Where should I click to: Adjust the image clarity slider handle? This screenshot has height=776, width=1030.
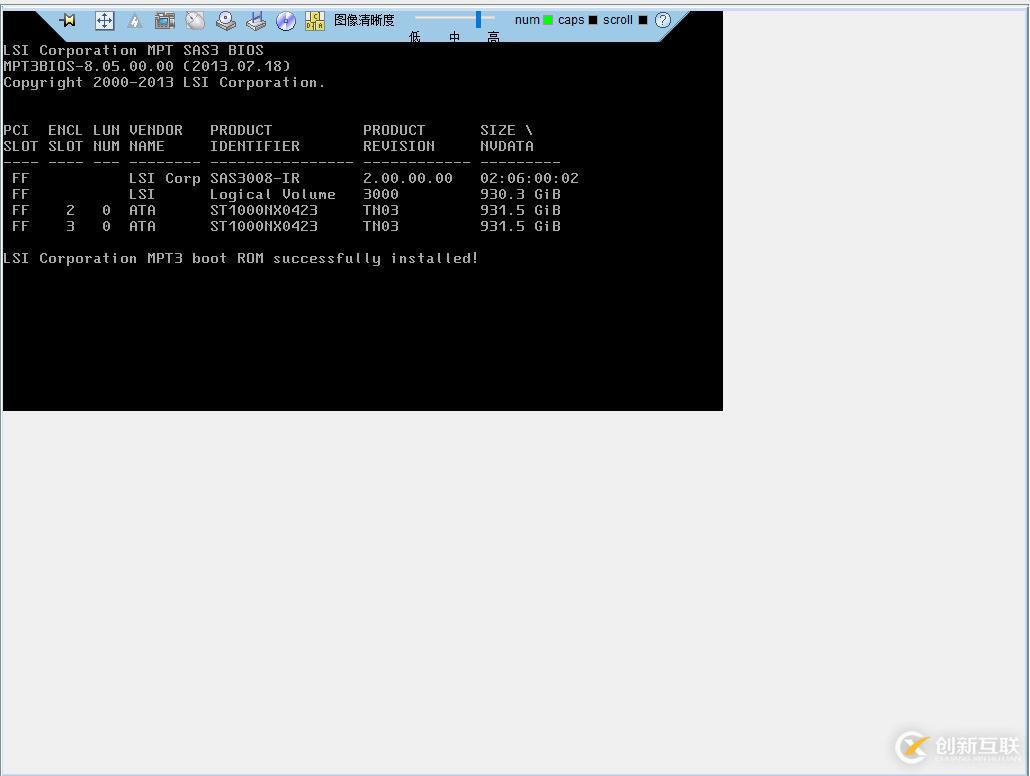(x=478, y=18)
